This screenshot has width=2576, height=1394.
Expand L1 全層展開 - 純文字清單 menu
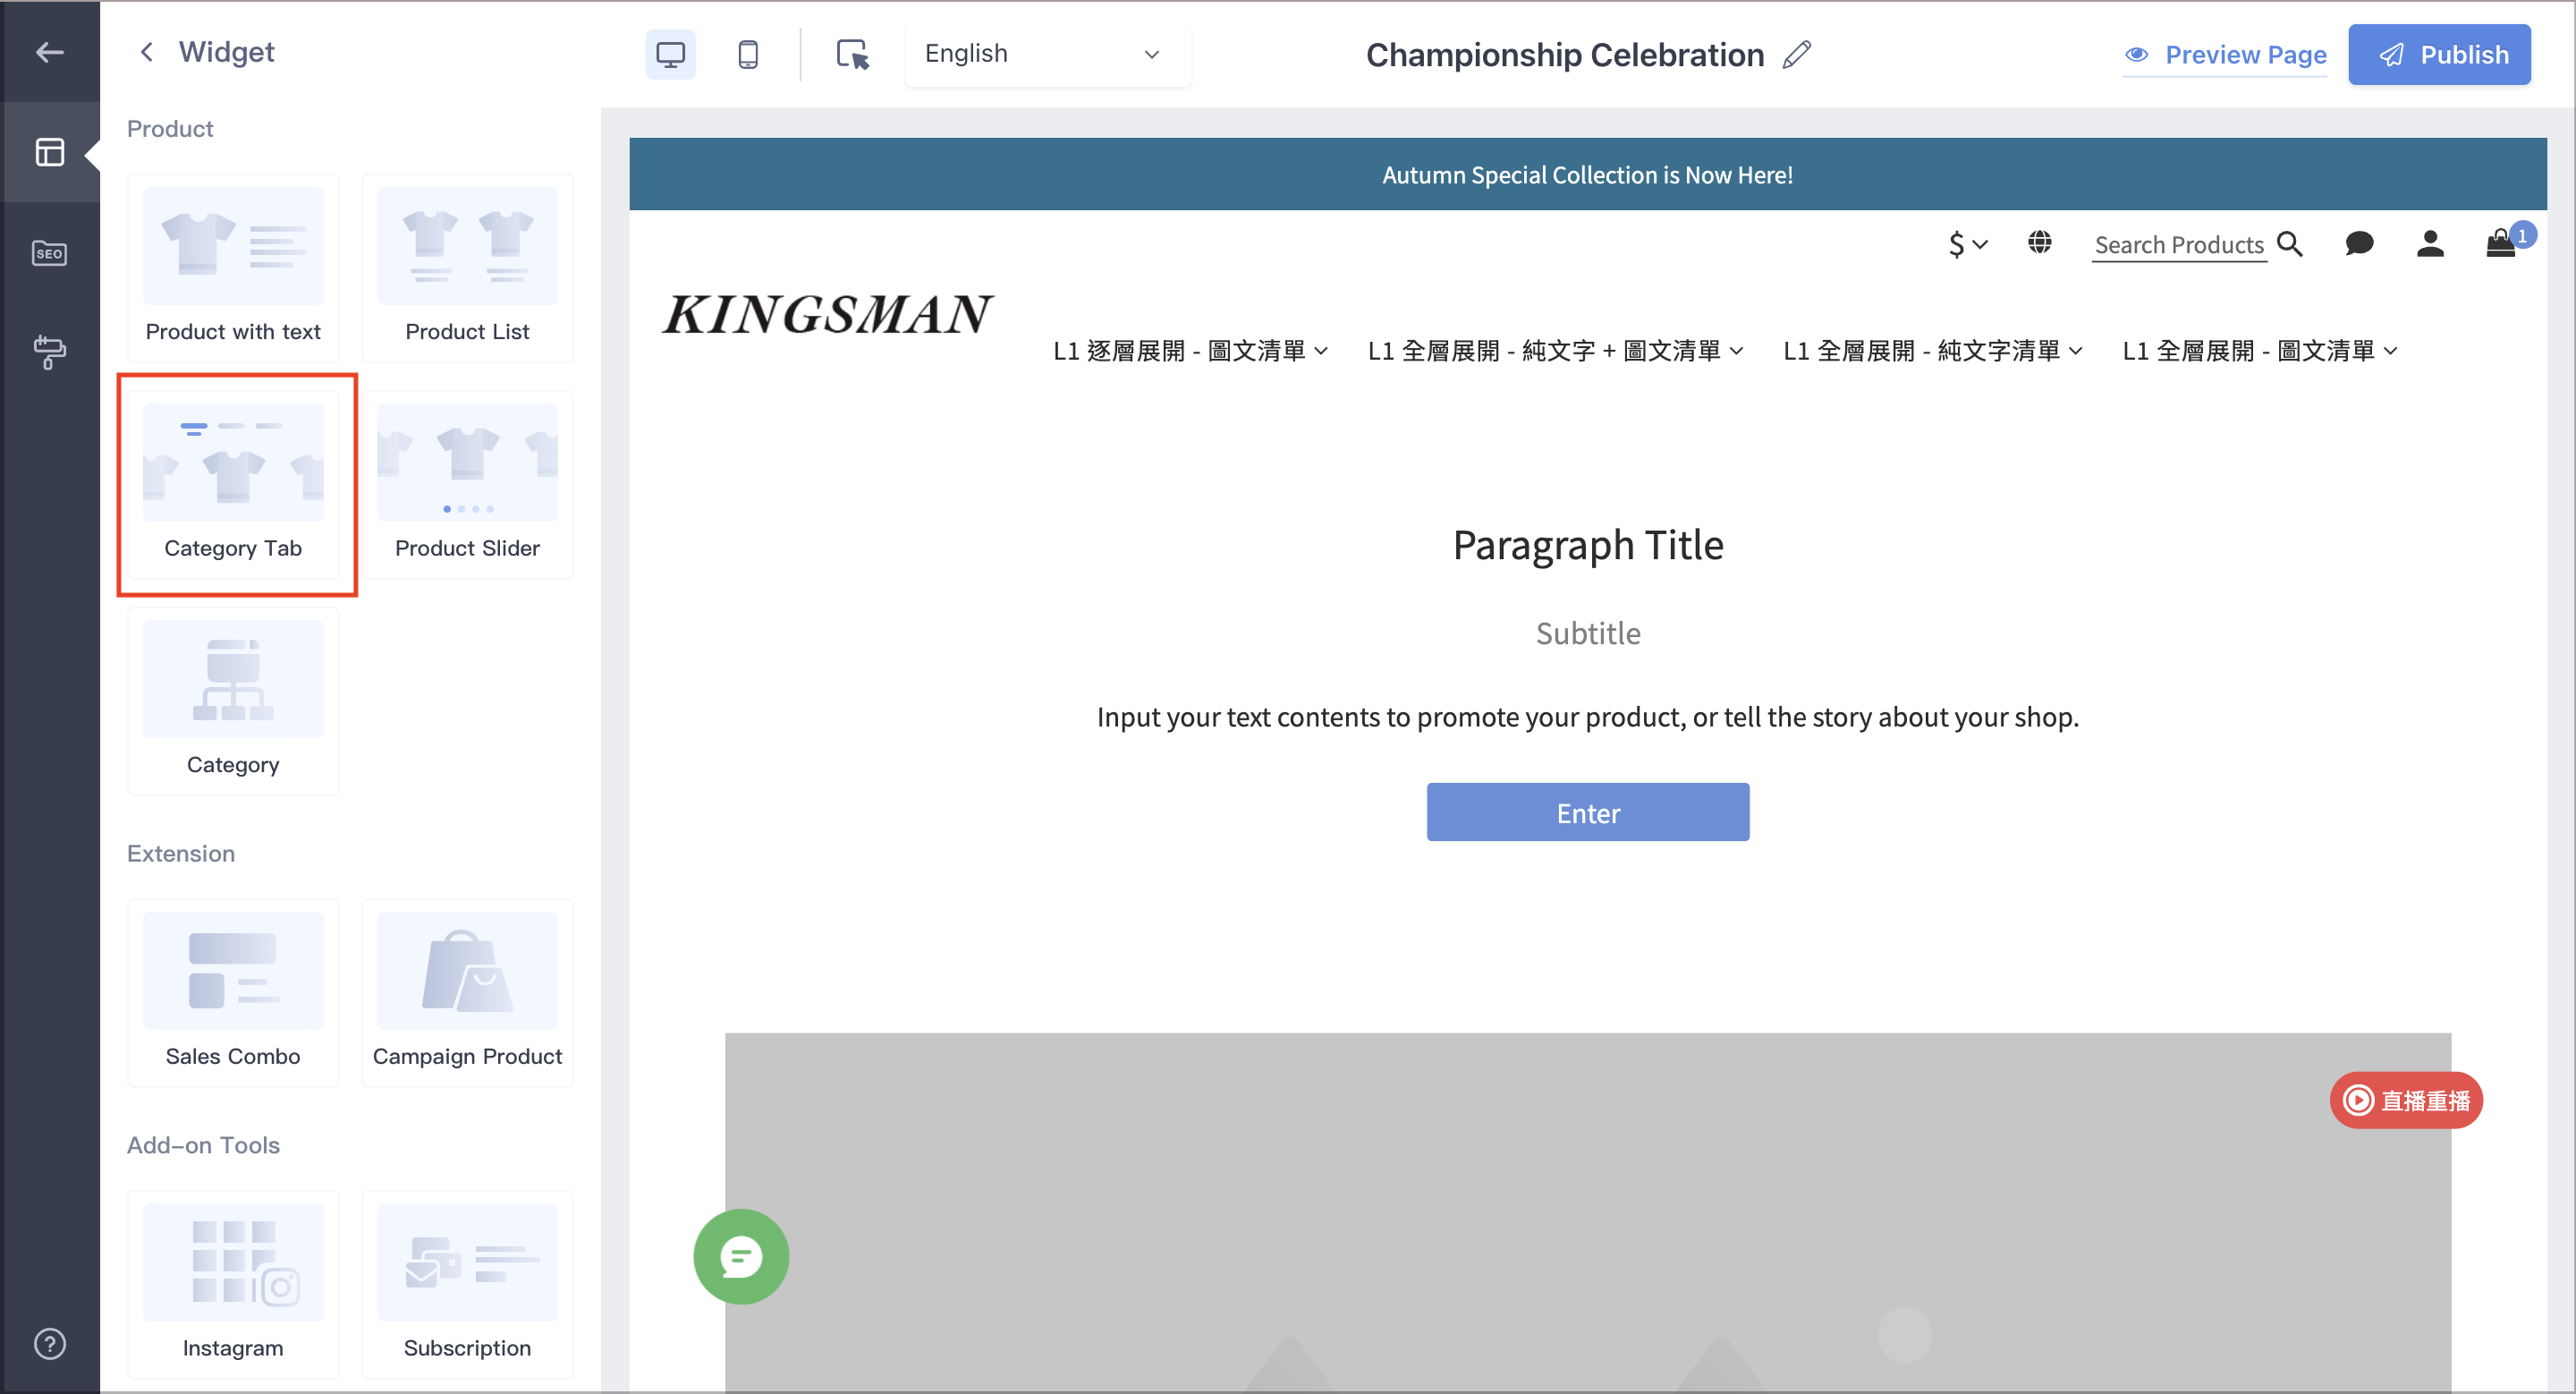pos(1932,351)
